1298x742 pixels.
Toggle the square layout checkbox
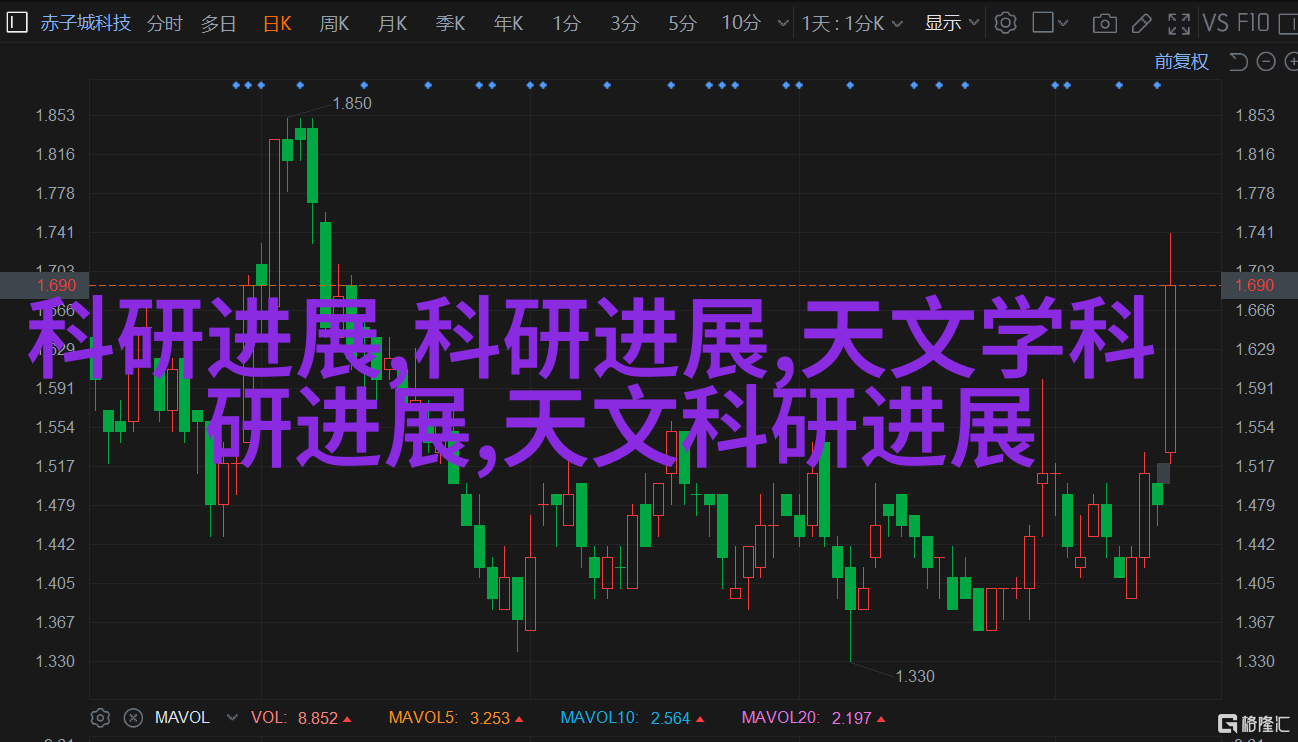click(1043, 22)
